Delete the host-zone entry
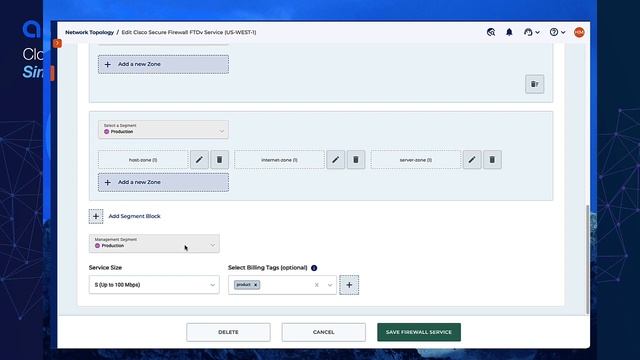Image resolution: width=640 pixels, height=360 pixels. [x=220, y=160]
